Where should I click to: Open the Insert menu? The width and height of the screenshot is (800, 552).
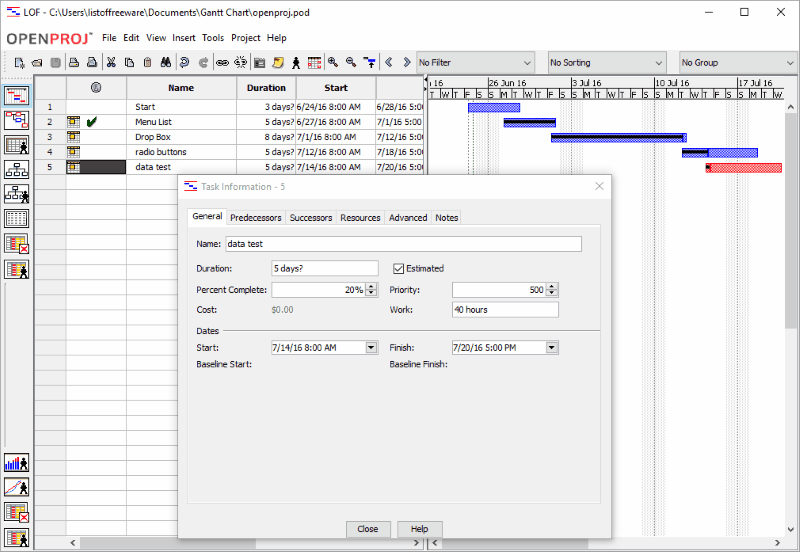click(184, 38)
